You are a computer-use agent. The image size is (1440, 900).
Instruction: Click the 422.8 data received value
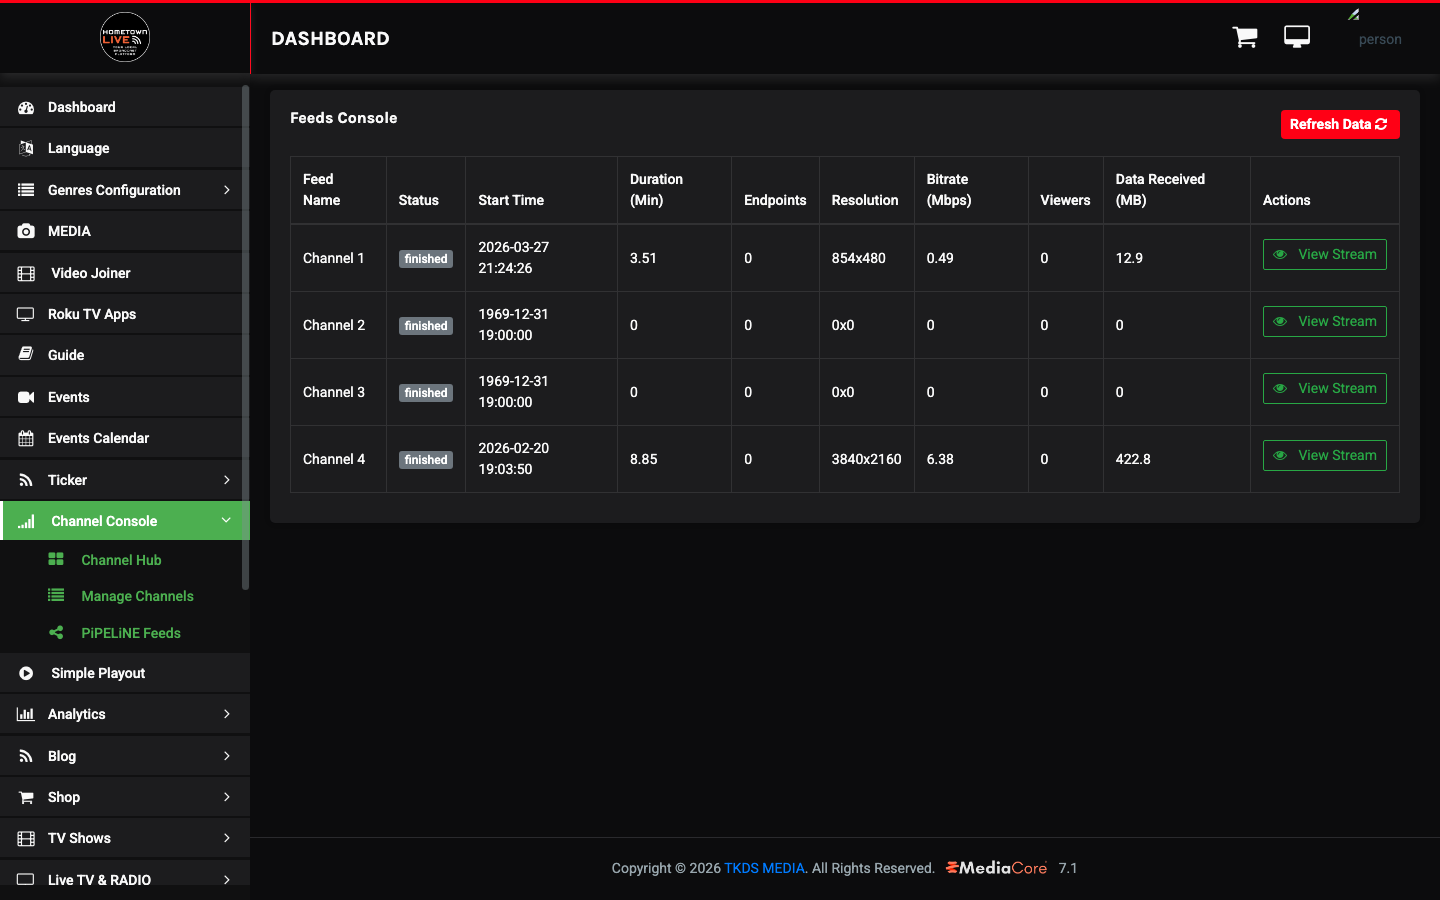tap(1133, 459)
